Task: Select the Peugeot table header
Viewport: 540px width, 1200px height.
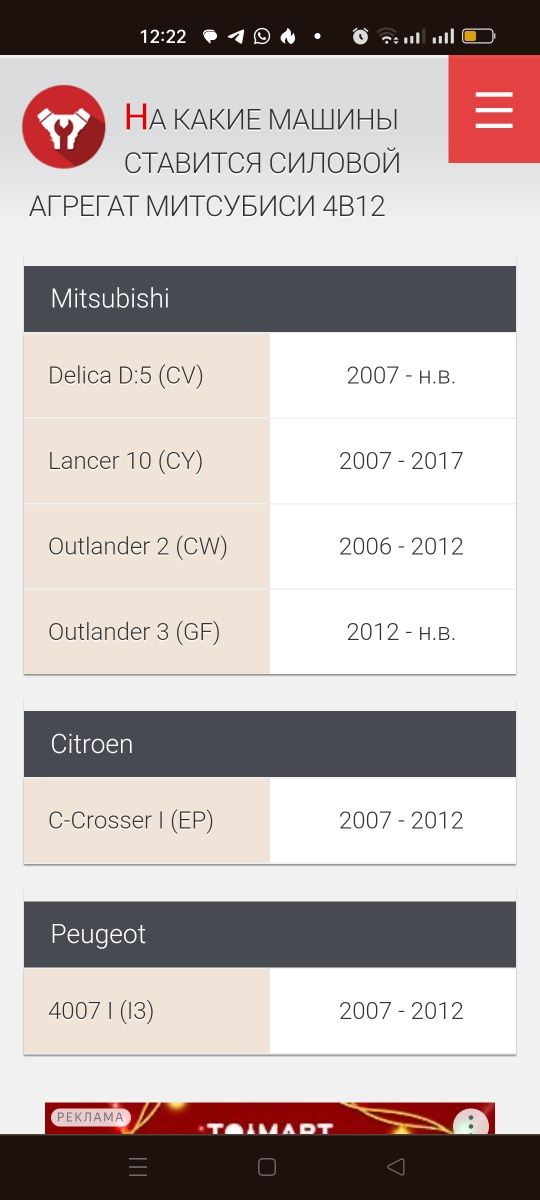Action: pyautogui.click(x=270, y=934)
